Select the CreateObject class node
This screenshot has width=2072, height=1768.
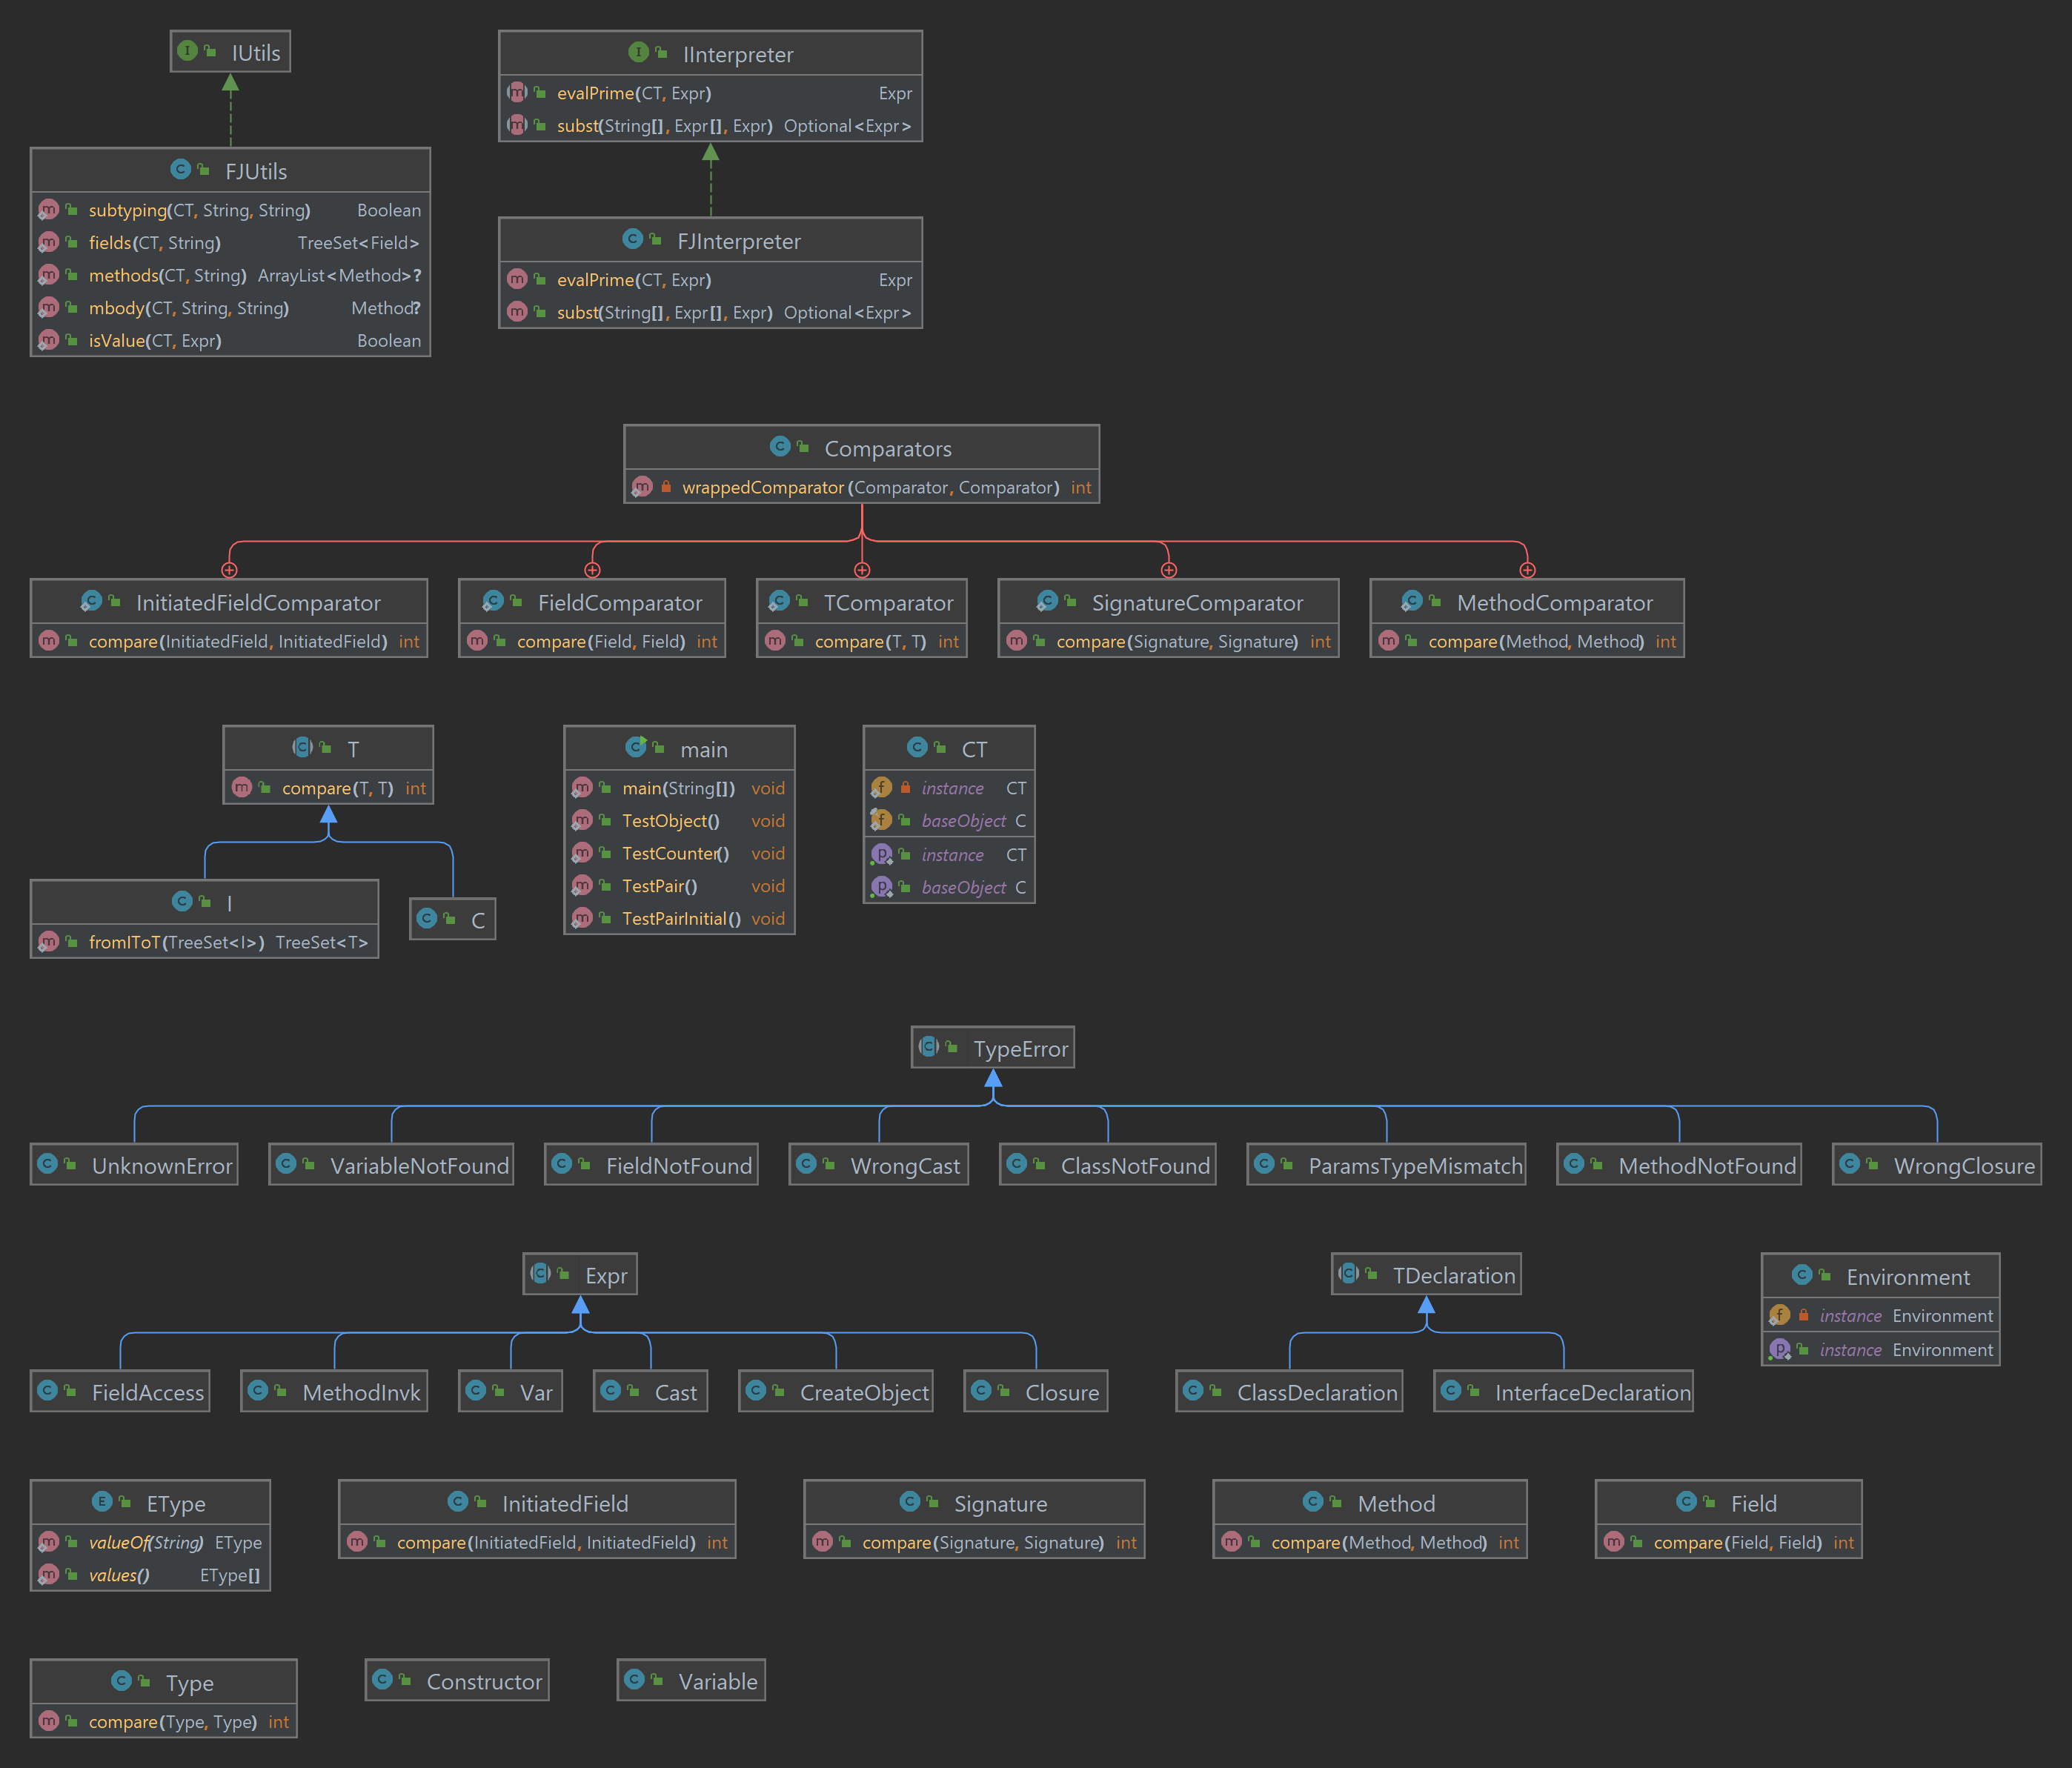pyautogui.click(x=836, y=1392)
